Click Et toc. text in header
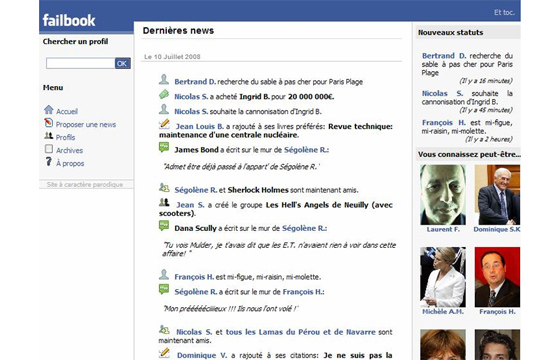The height and width of the screenshot is (360, 560). click(x=504, y=12)
